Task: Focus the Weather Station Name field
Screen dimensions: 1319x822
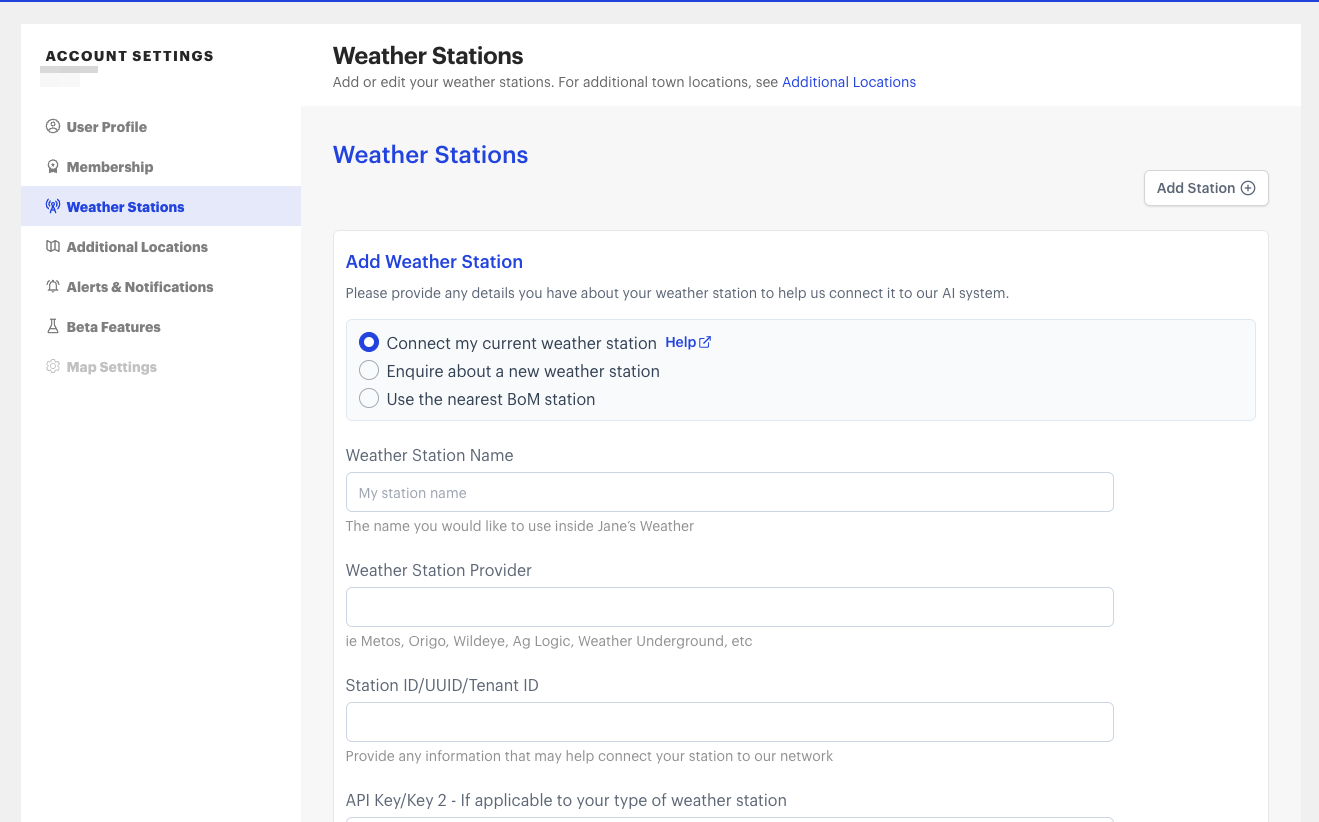Action: tap(729, 492)
